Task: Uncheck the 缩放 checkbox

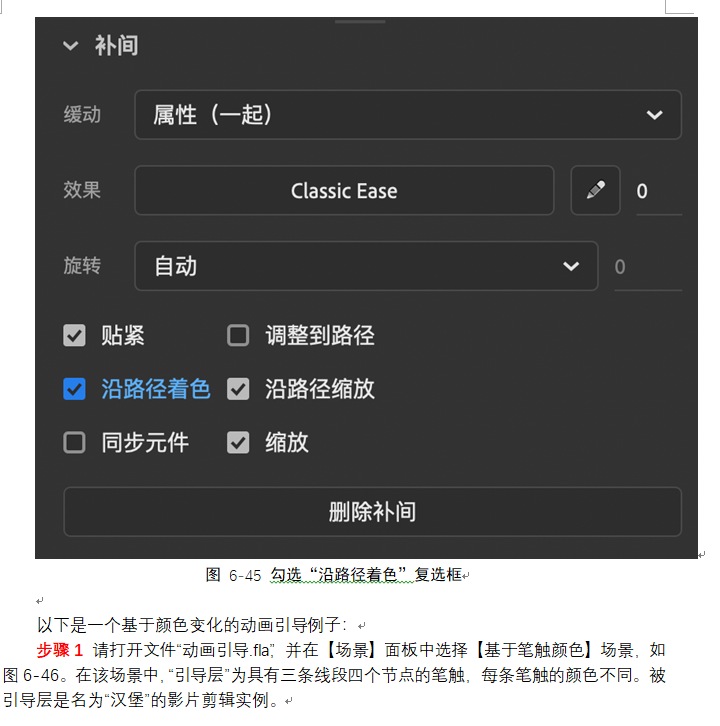Action: [x=238, y=443]
